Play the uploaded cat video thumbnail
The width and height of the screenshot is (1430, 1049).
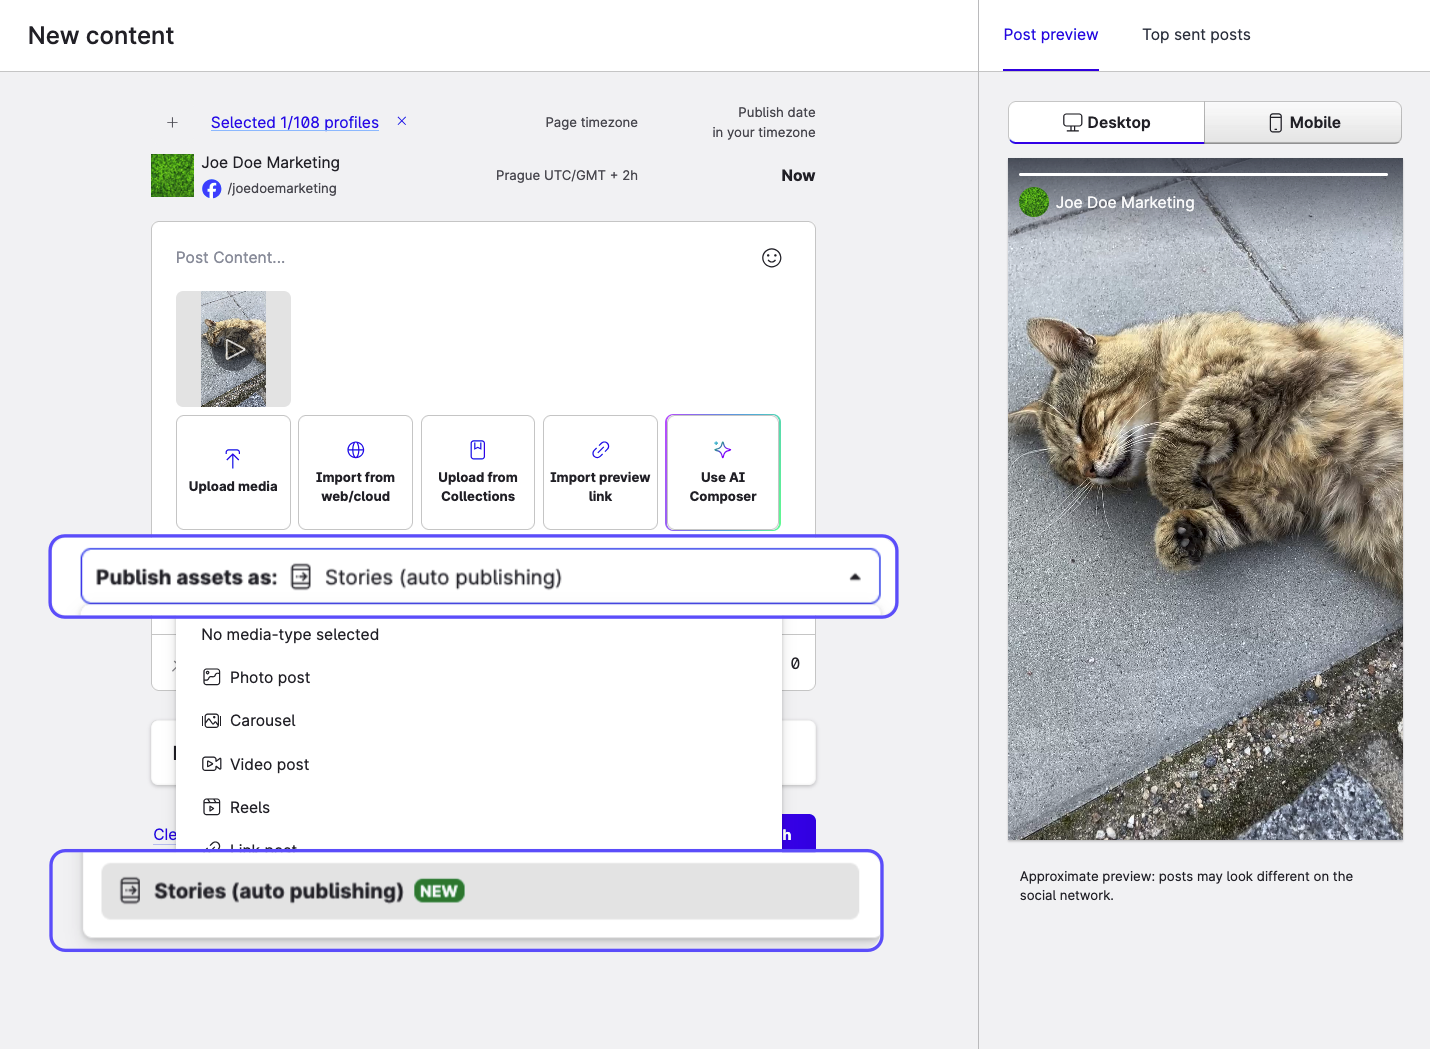point(234,349)
